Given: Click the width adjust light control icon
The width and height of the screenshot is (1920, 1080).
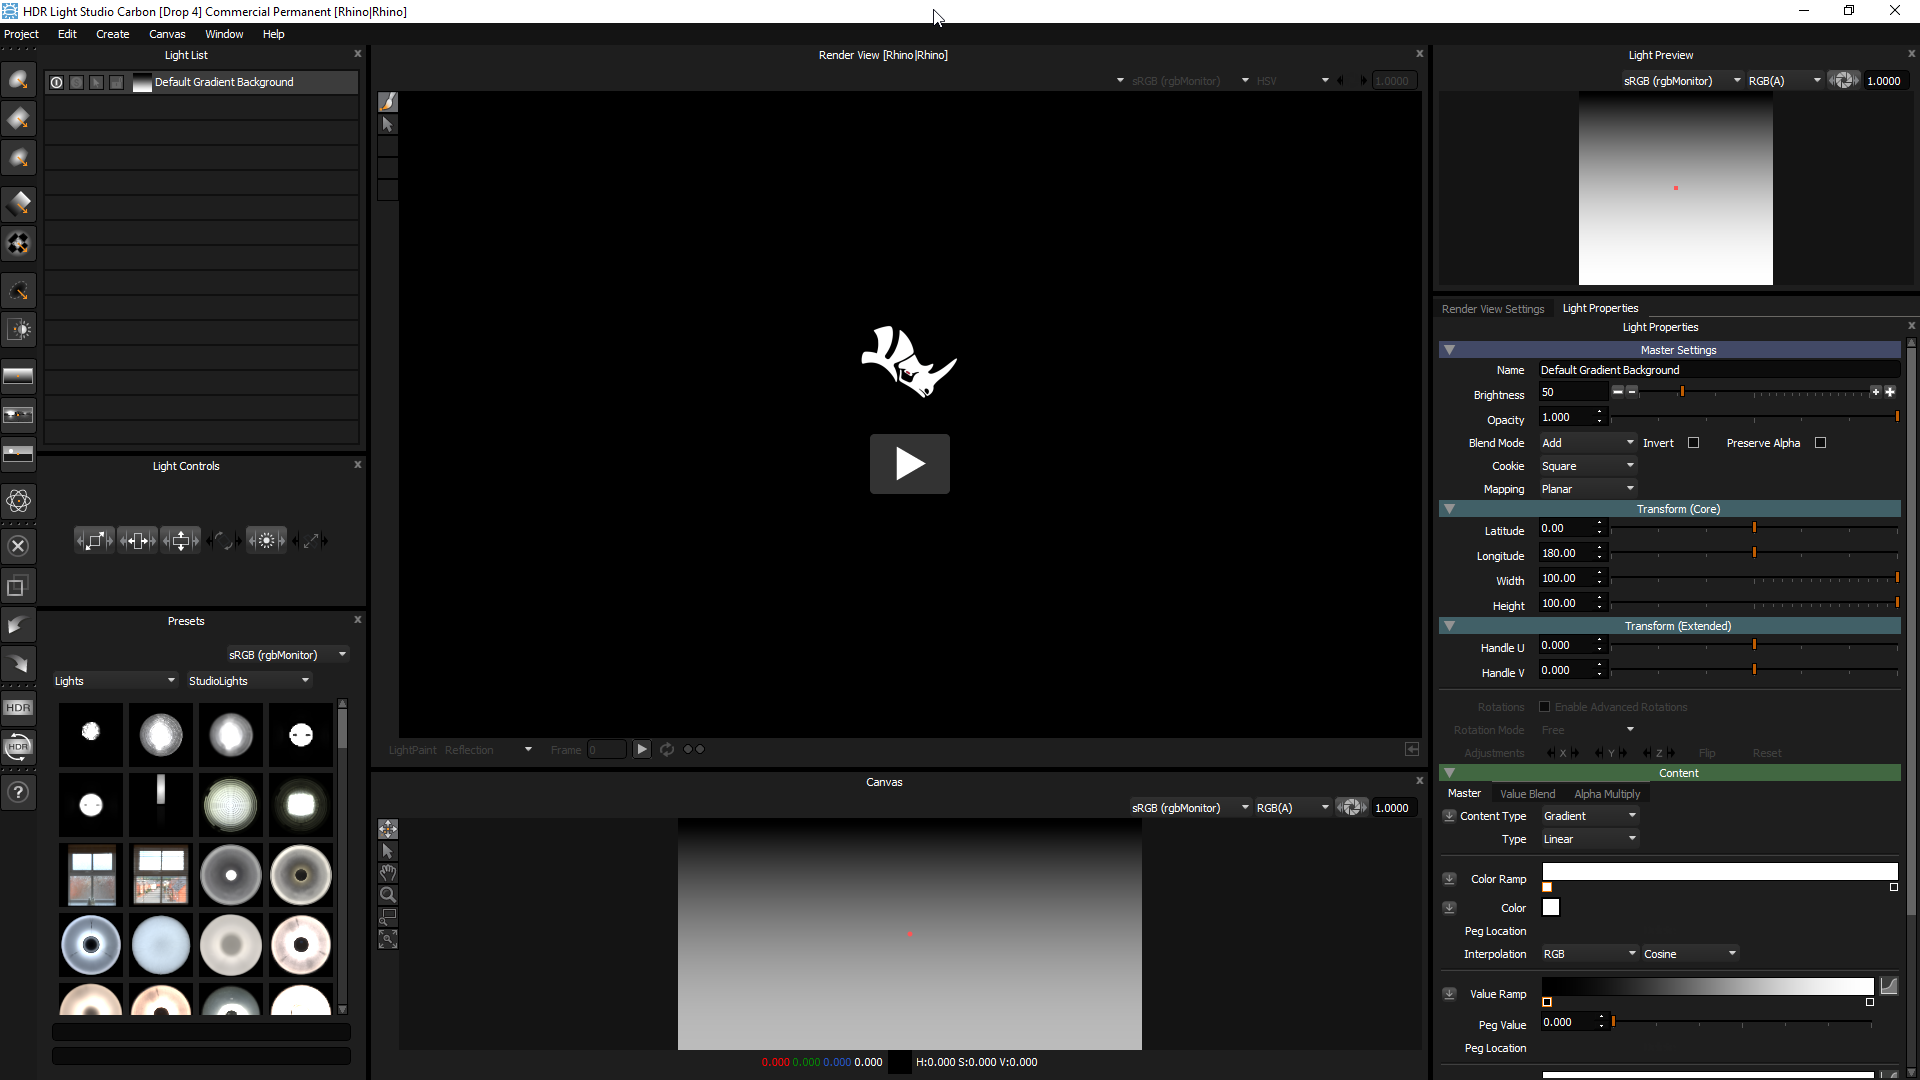Looking at the screenshot, I should (x=137, y=541).
